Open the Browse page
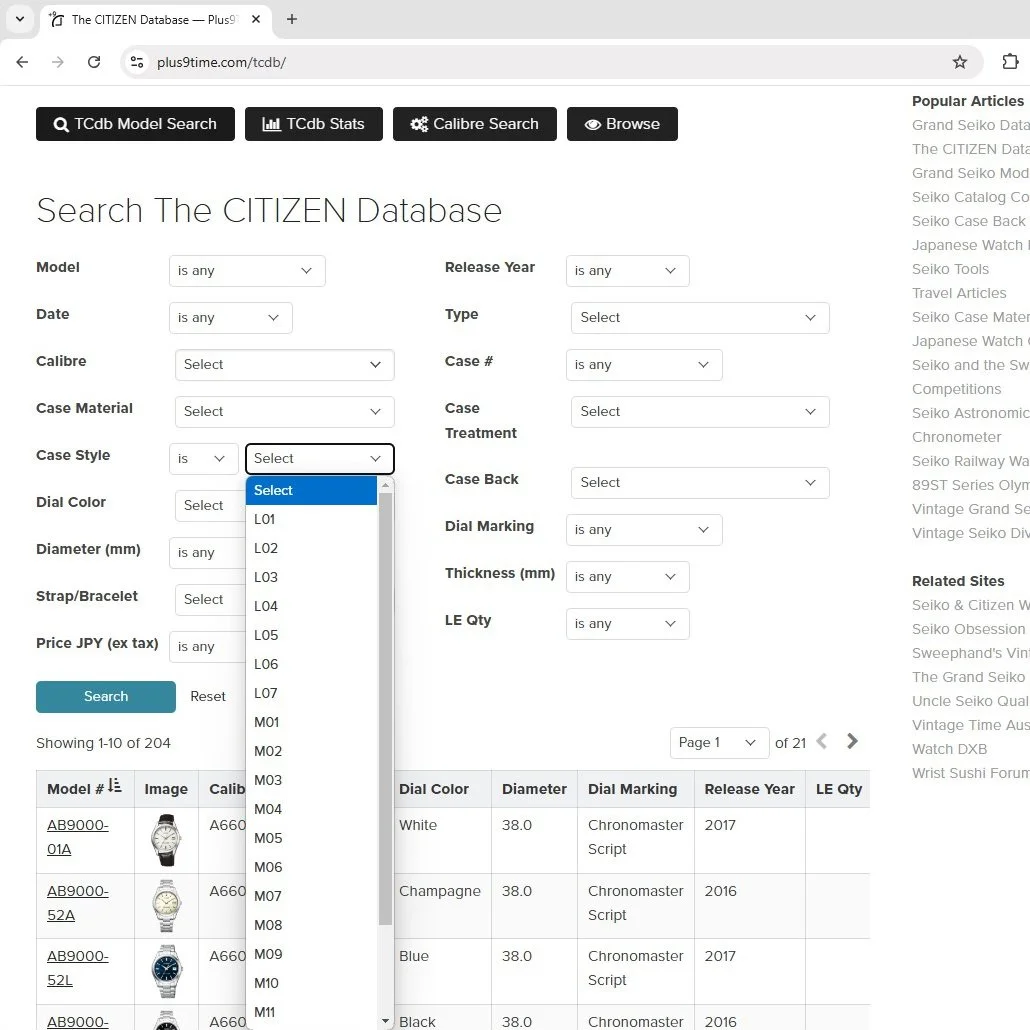Viewport: 1030px width, 1030px height. tap(622, 124)
